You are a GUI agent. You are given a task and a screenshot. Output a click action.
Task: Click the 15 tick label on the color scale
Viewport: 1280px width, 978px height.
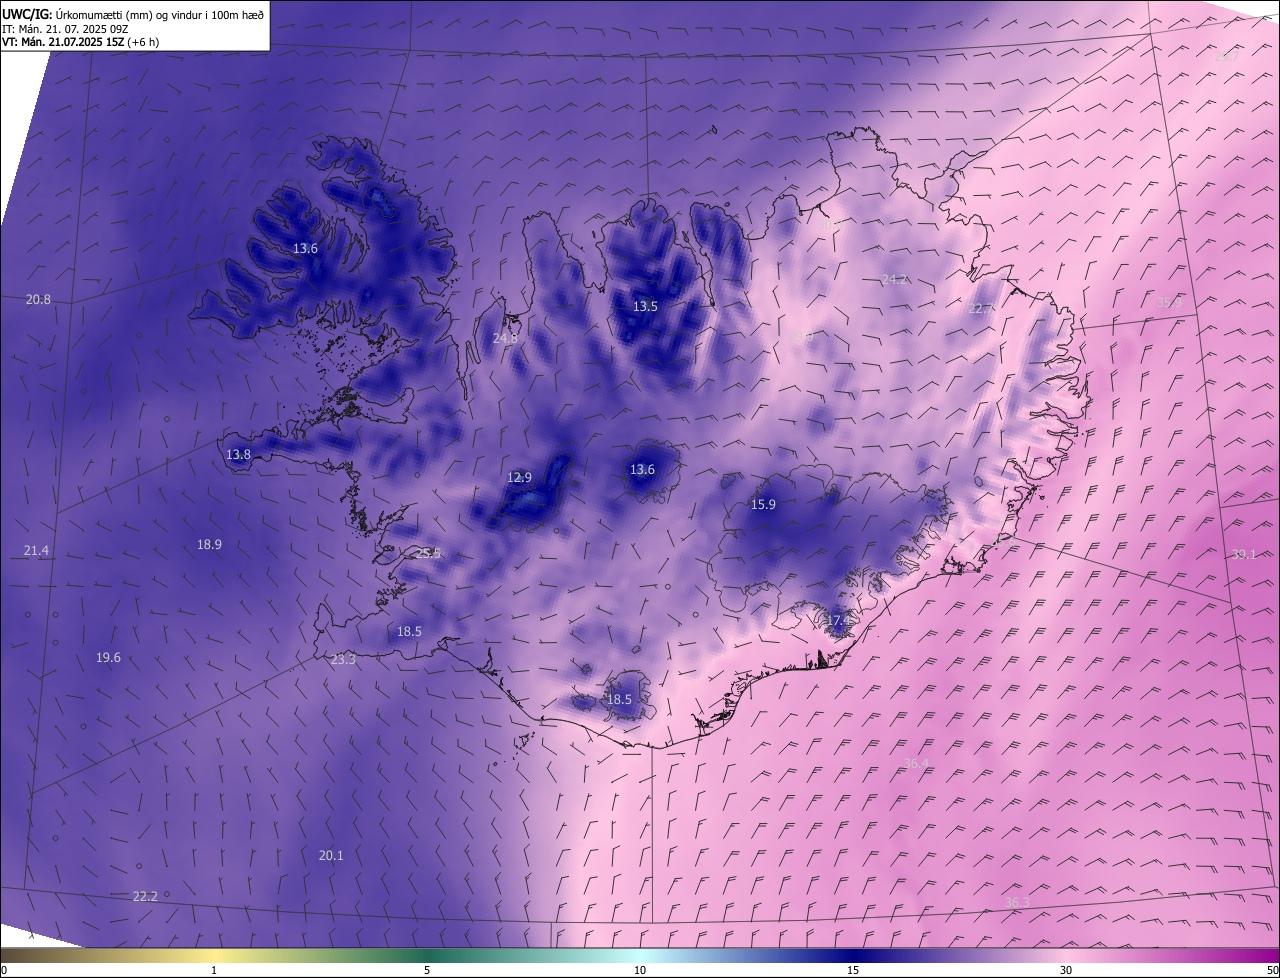pyautogui.click(x=853, y=970)
